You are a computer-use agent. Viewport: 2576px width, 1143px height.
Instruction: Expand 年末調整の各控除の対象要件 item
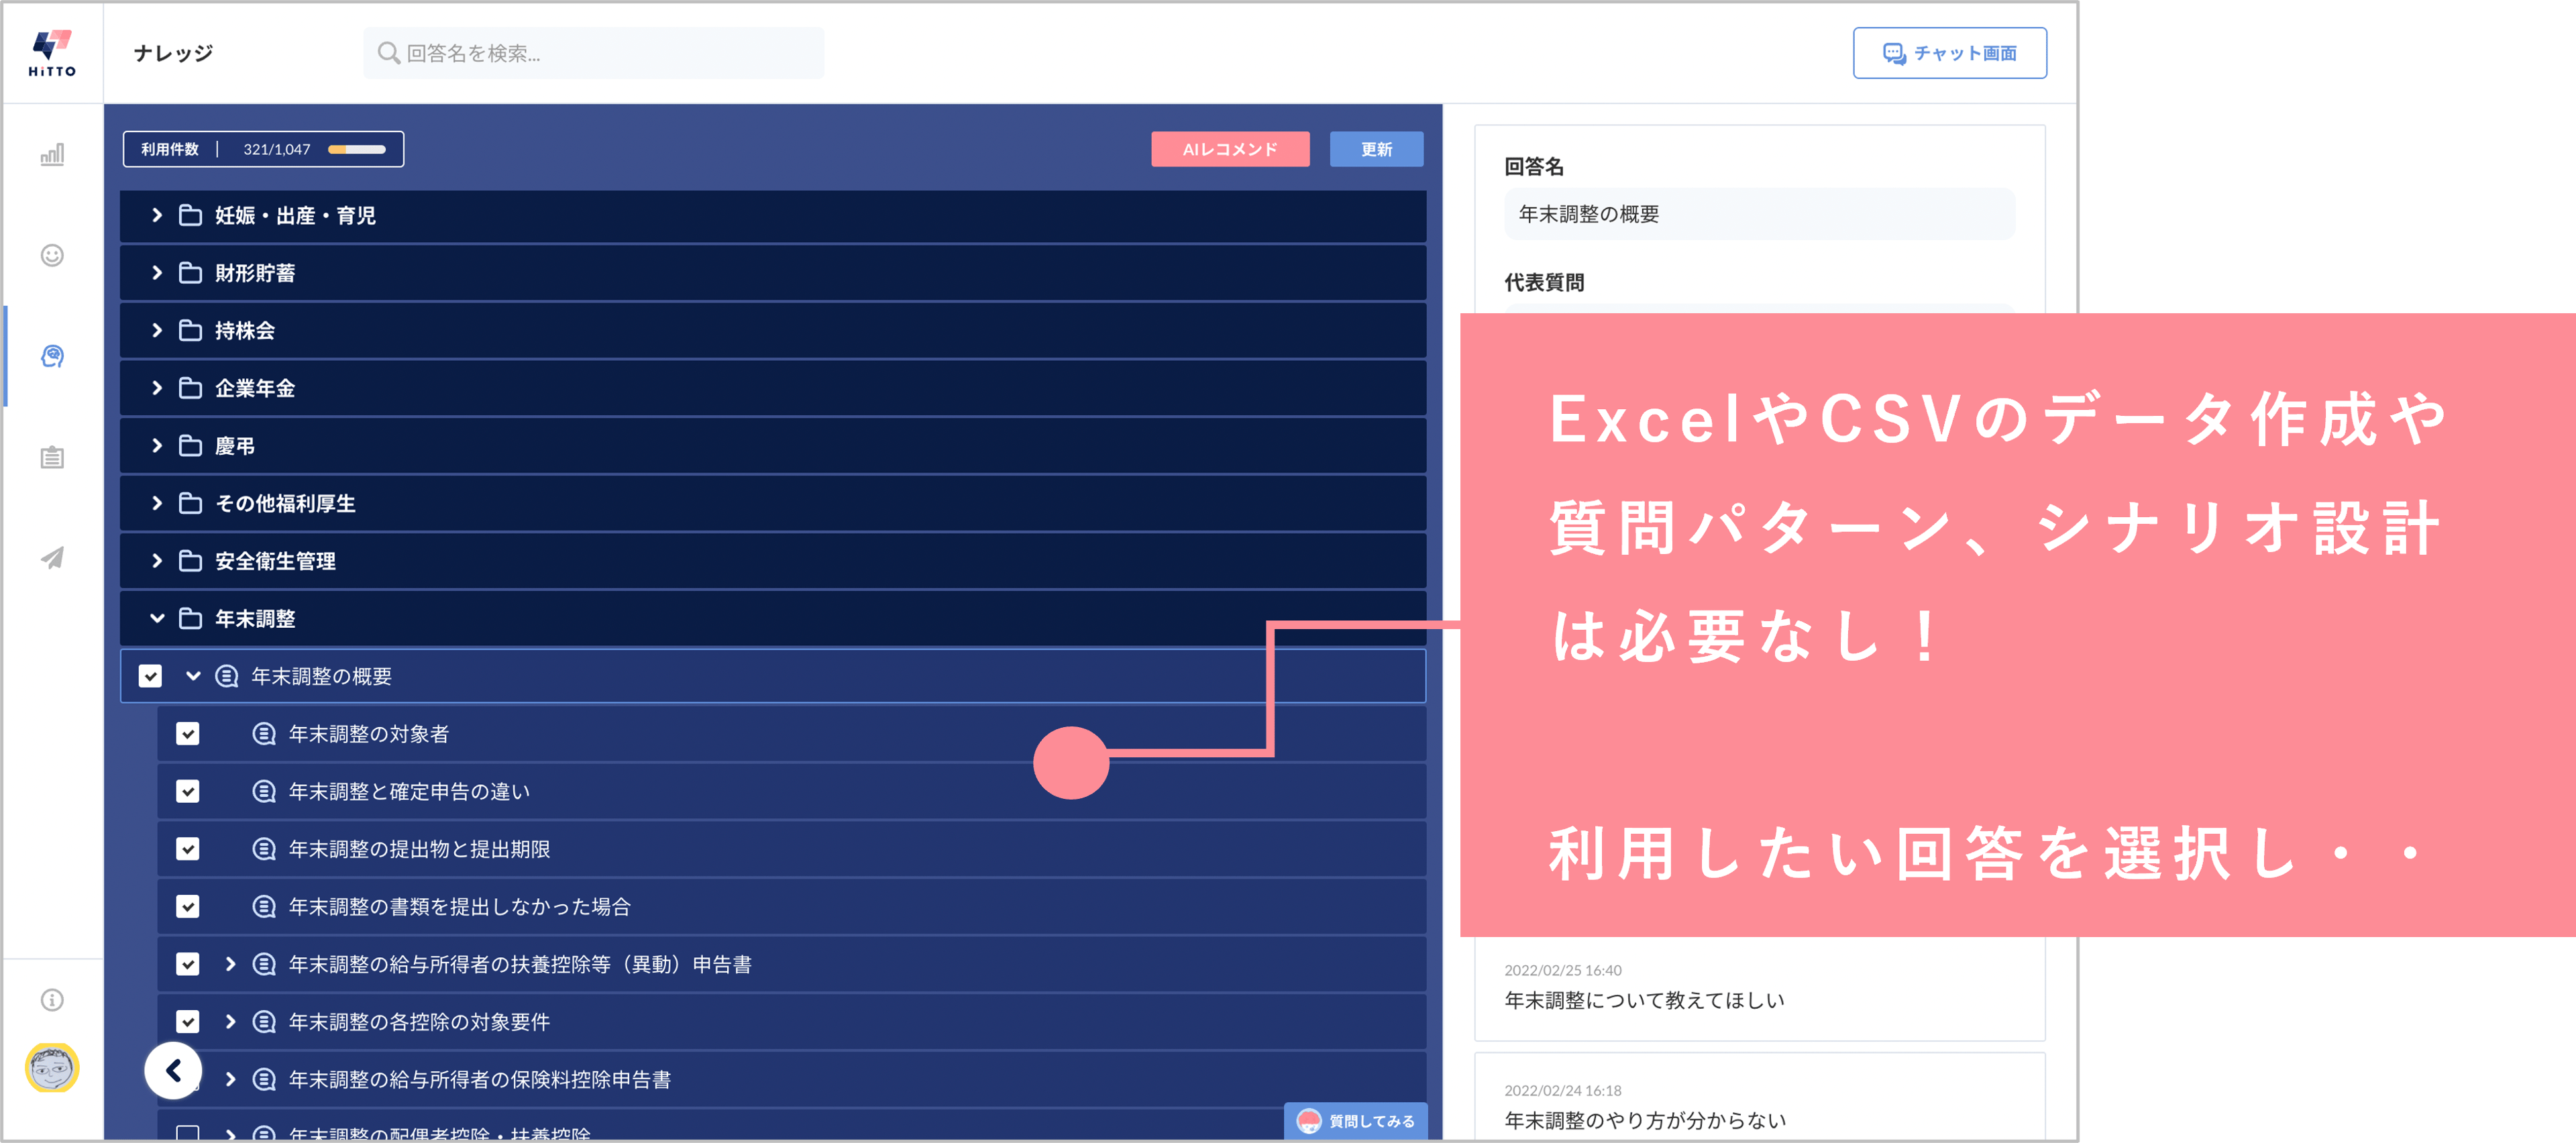tap(230, 1021)
